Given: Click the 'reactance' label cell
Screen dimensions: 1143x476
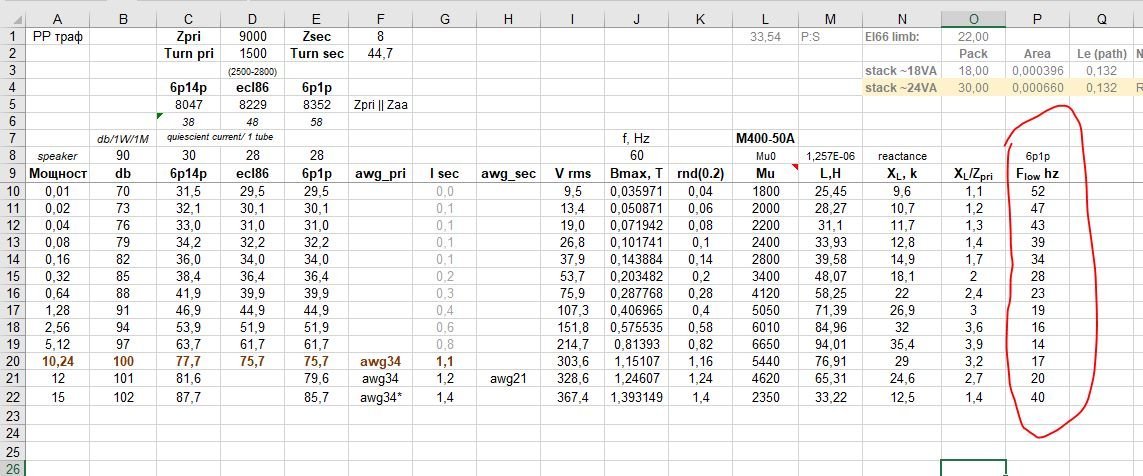Looking at the screenshot, I should [901, 156].
